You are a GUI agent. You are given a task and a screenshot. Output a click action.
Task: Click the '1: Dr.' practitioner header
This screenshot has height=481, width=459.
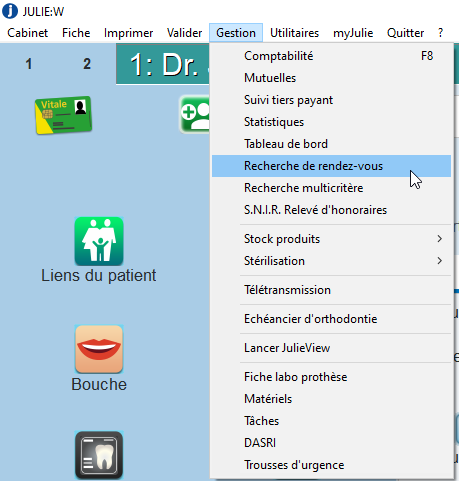(x=163, y=64)
